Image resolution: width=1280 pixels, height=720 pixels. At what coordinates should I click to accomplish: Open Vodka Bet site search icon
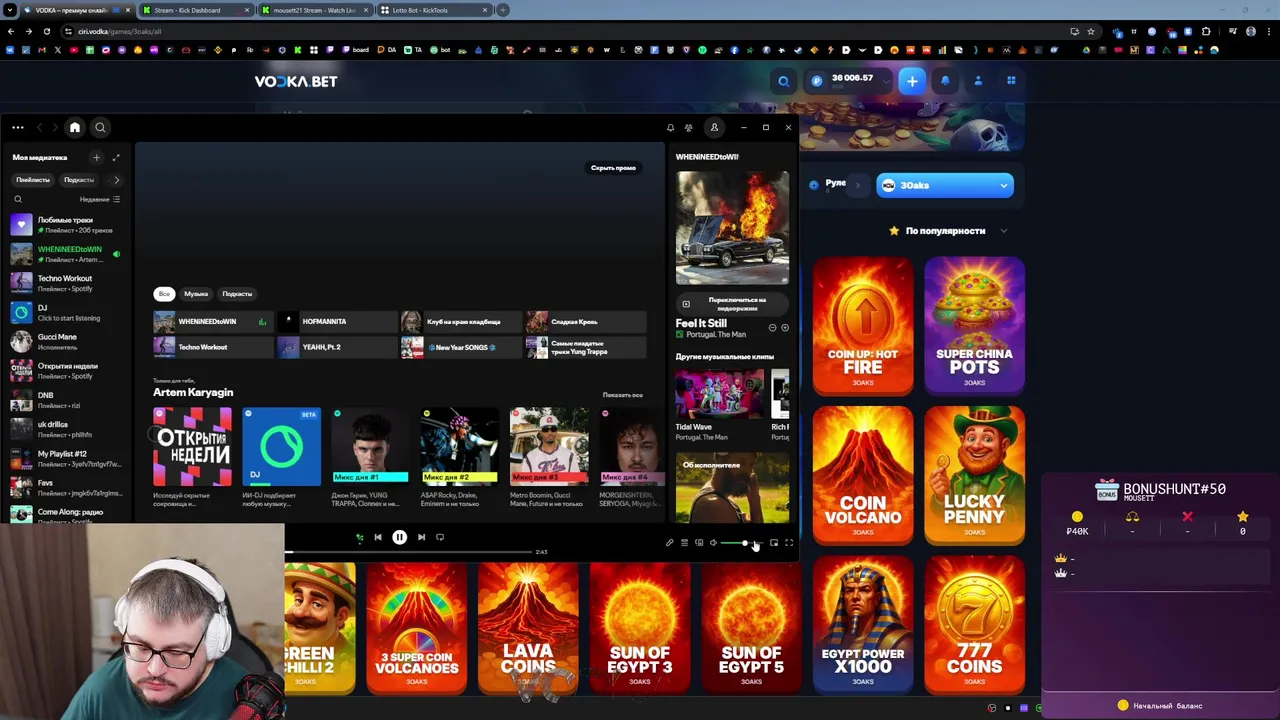tap(784, 81)
